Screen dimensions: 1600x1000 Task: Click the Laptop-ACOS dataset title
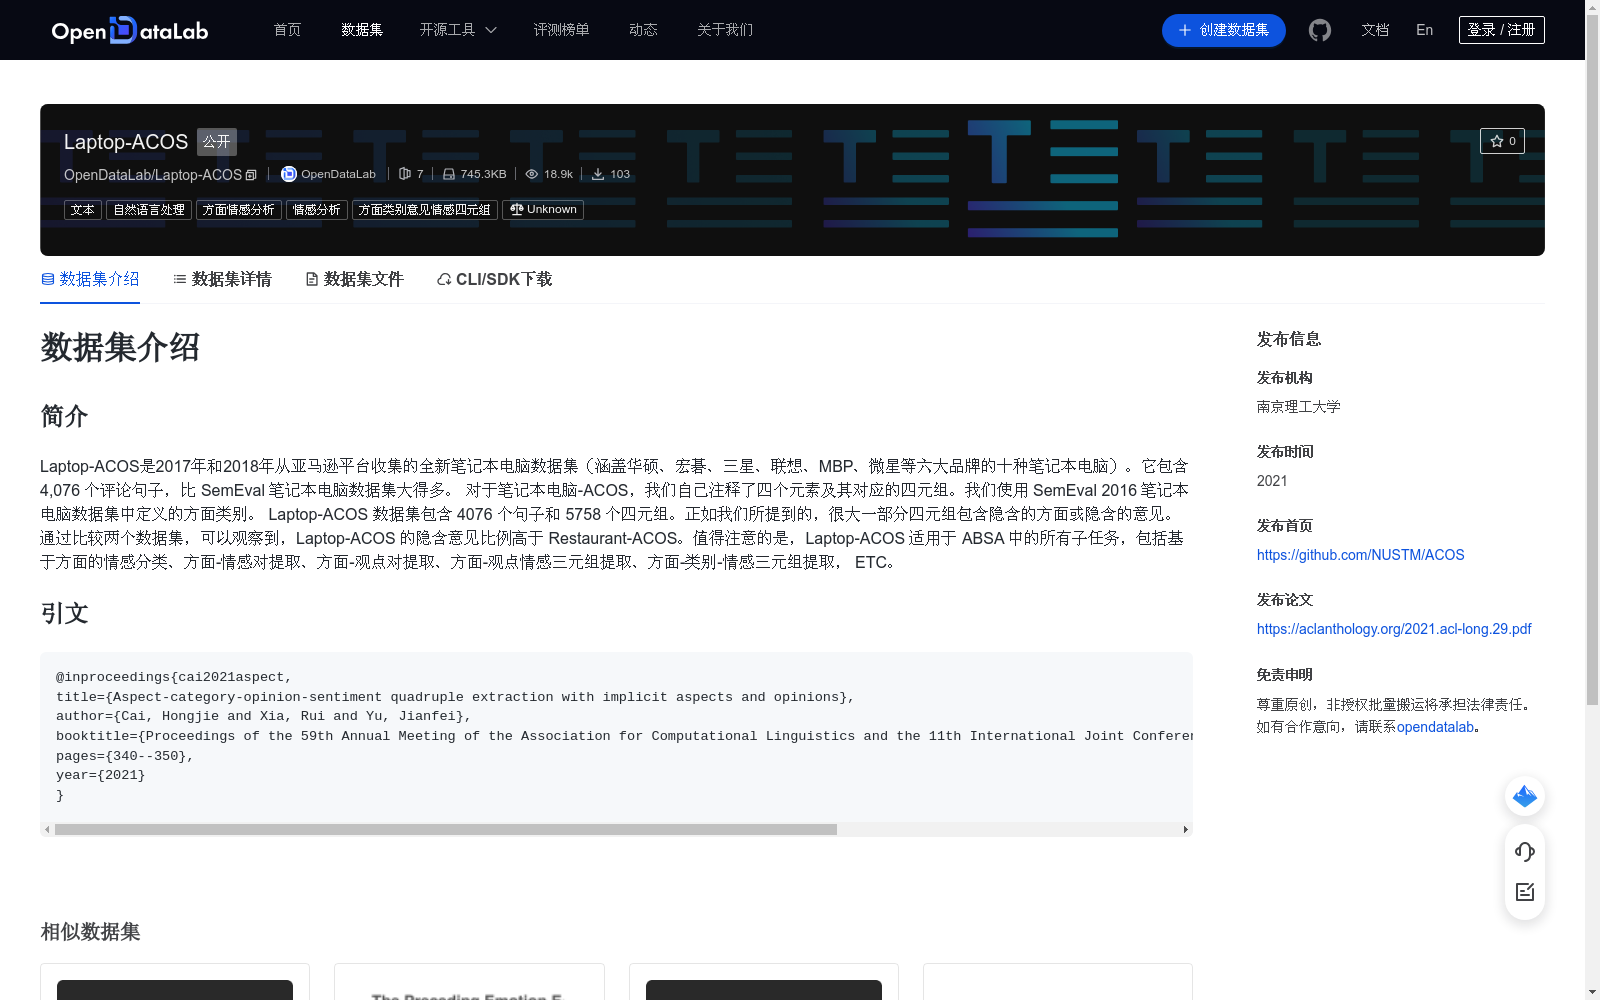(x=126, y=142)
